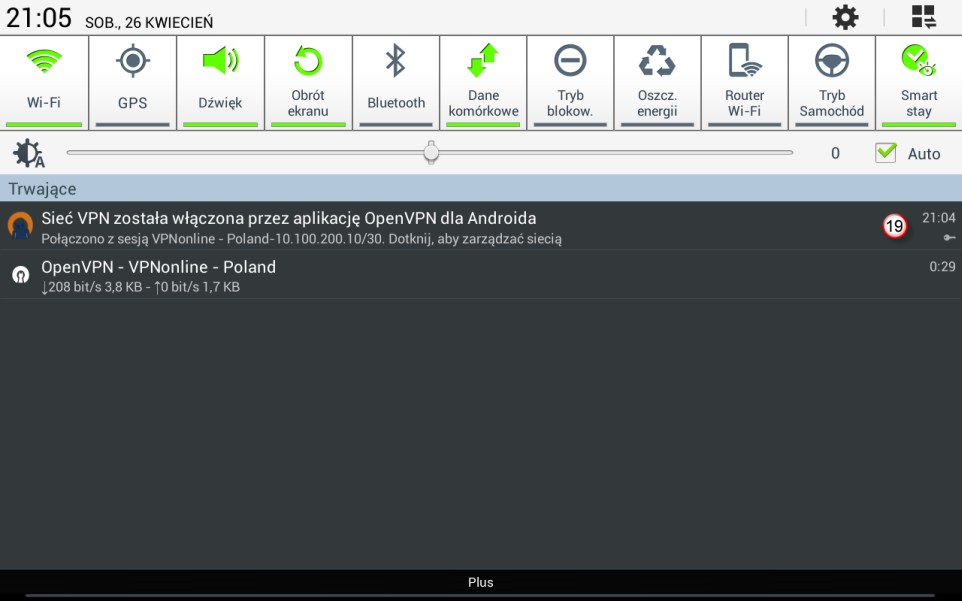Viewport: 962px width, 601px height.
Task: Tap the auto brightness sun icon
Action: click(x=29, y=153)
